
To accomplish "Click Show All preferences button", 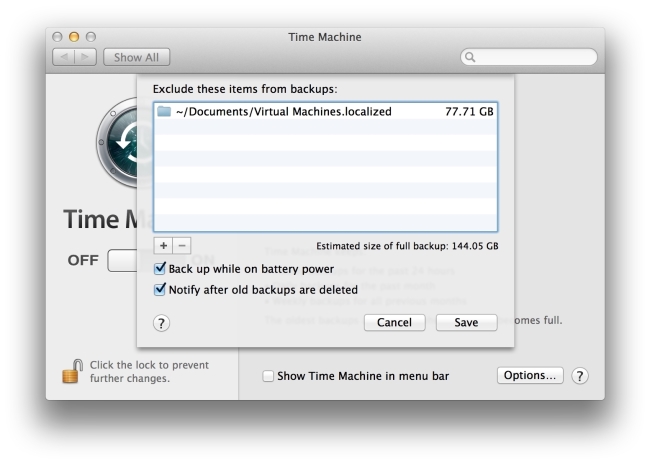I will tap(136, 57).
